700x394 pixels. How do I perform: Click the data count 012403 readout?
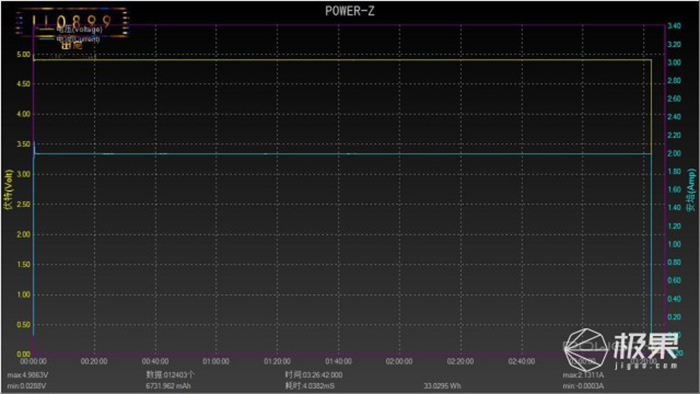click(171, 375)
